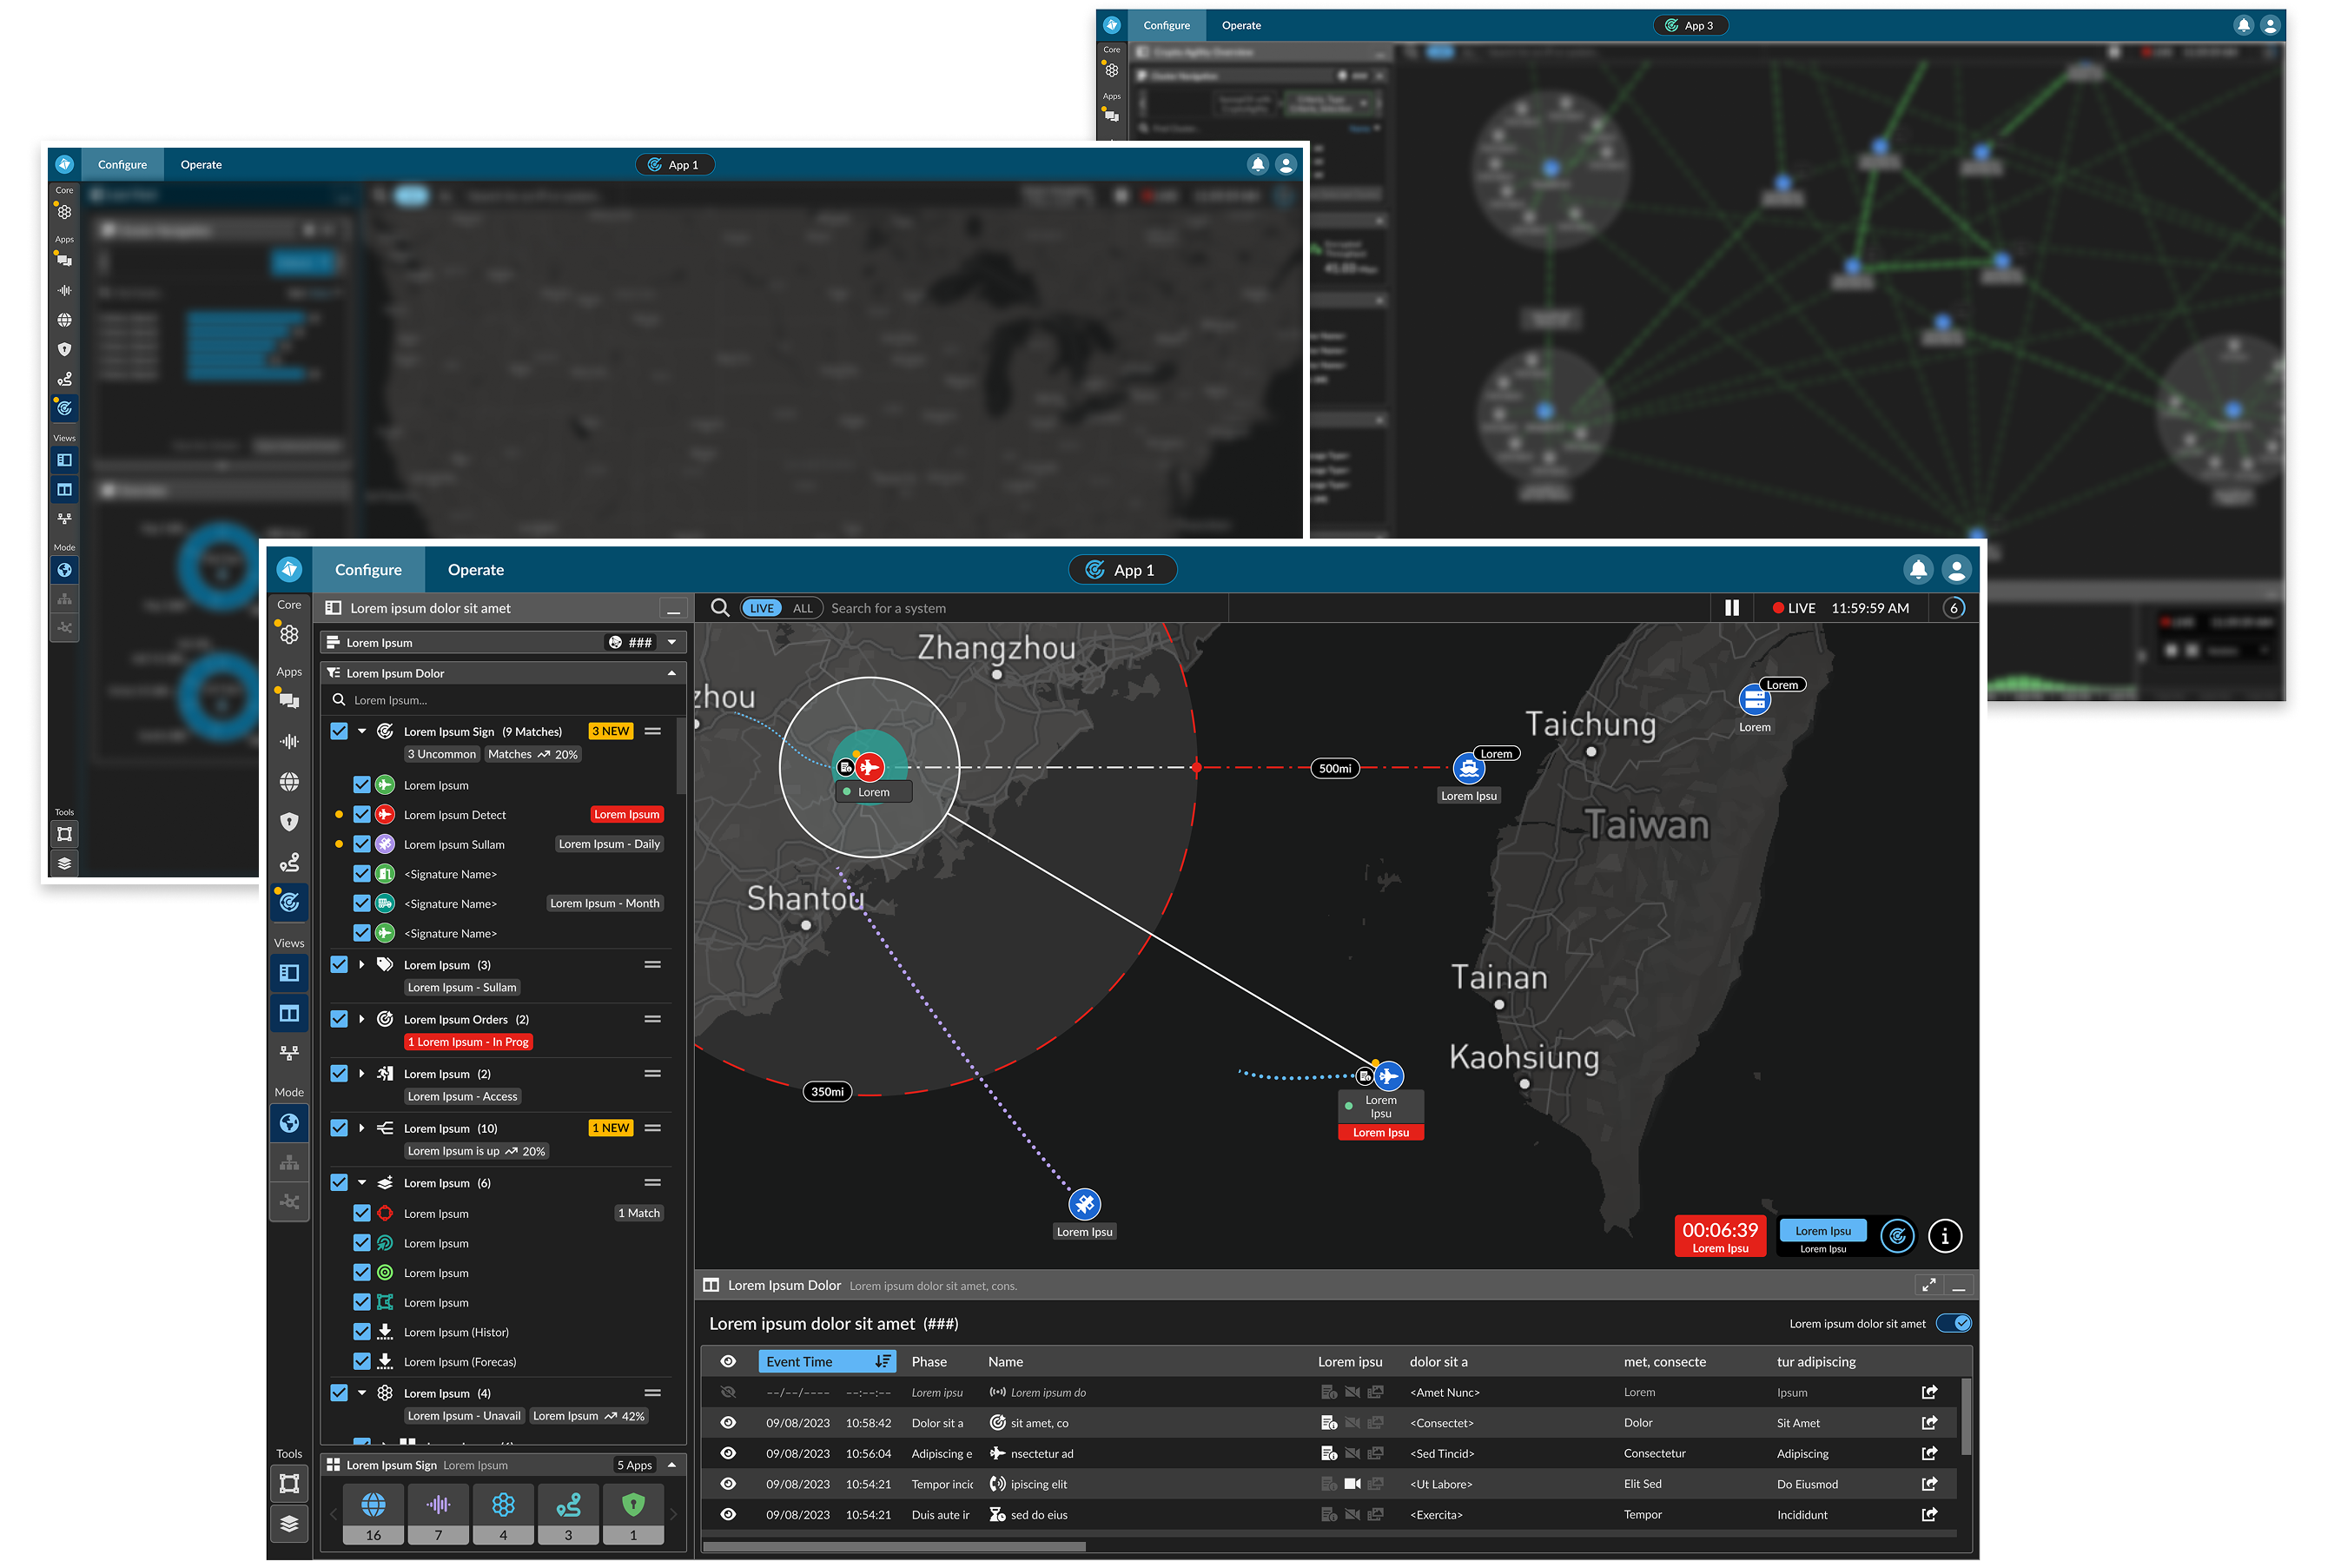Collapse the Lorem Ipsum Sign (9 Matches) group
The width and height of the screenshot is (2341, 1568).
[362, 731]
